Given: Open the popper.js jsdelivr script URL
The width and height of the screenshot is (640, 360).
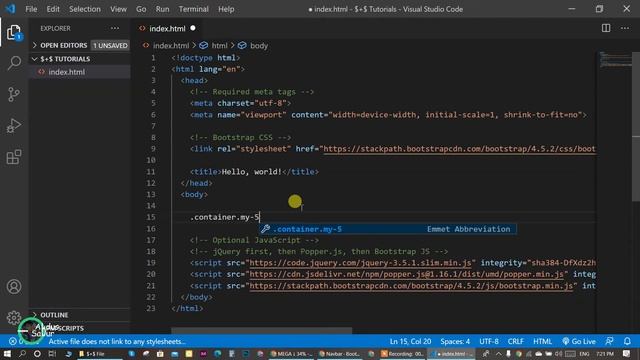Looking at the screenshot, I should (x=407, y=274).
